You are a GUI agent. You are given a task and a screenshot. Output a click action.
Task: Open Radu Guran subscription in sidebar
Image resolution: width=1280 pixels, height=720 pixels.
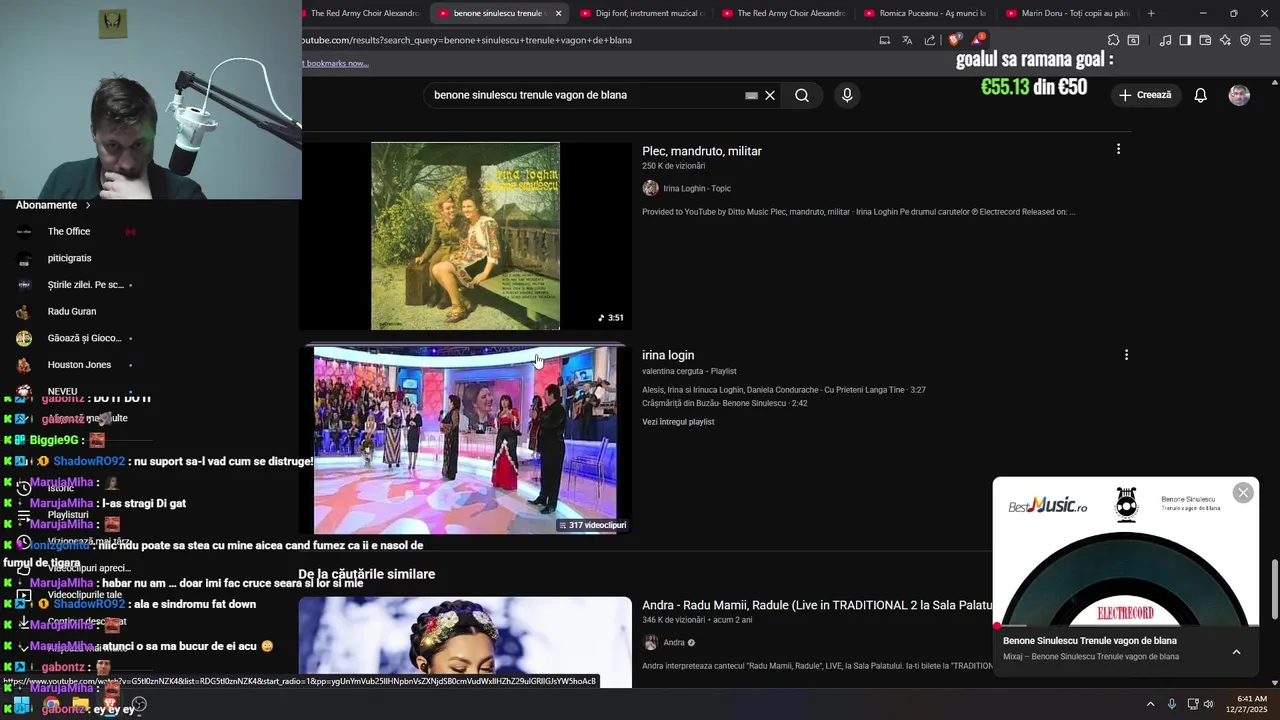point(71,311)
